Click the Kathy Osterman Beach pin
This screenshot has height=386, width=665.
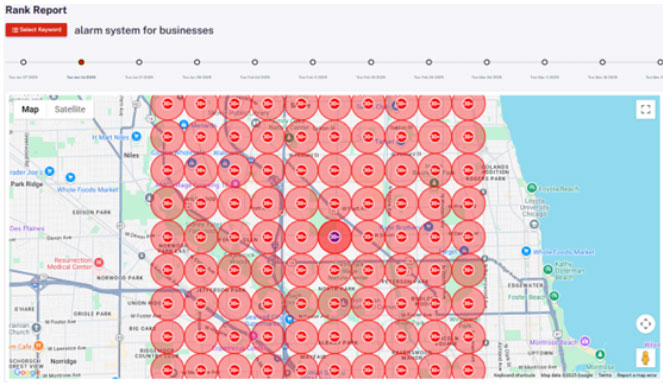pos(548,270)
